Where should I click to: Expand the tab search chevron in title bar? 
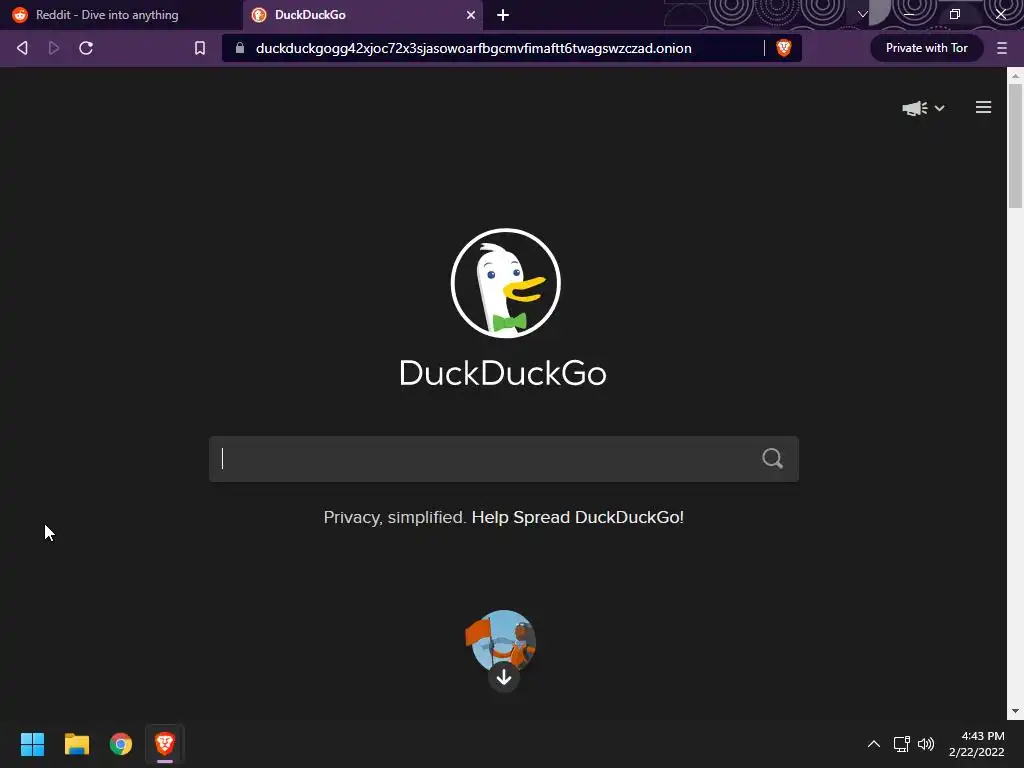[x=863, y=14]
